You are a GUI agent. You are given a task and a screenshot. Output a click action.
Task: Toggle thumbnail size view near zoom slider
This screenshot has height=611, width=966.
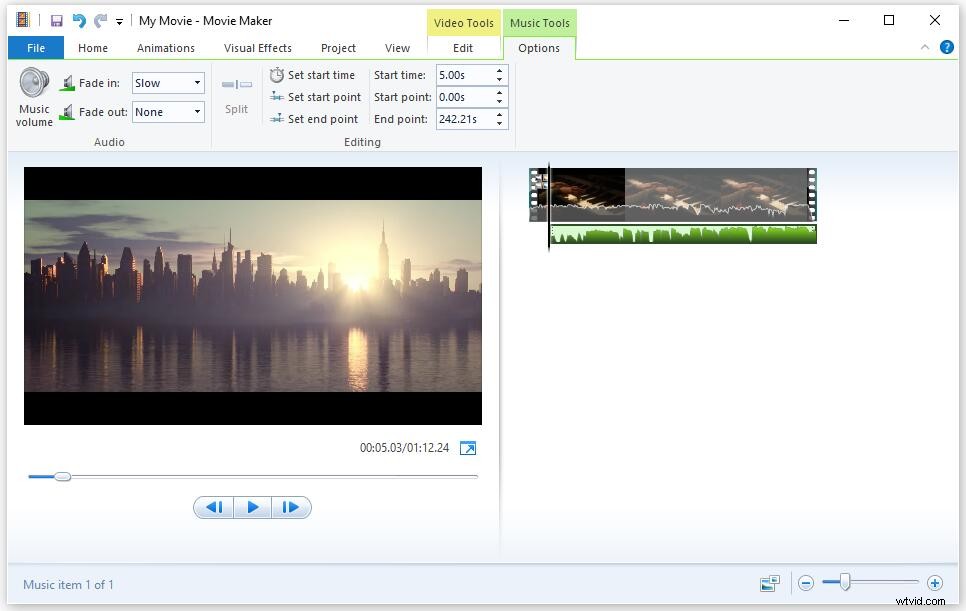tap(769, 583)
